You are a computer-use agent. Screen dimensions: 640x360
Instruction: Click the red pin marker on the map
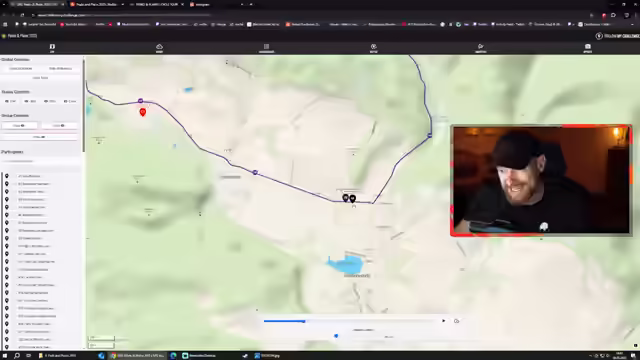pos(142,112)
